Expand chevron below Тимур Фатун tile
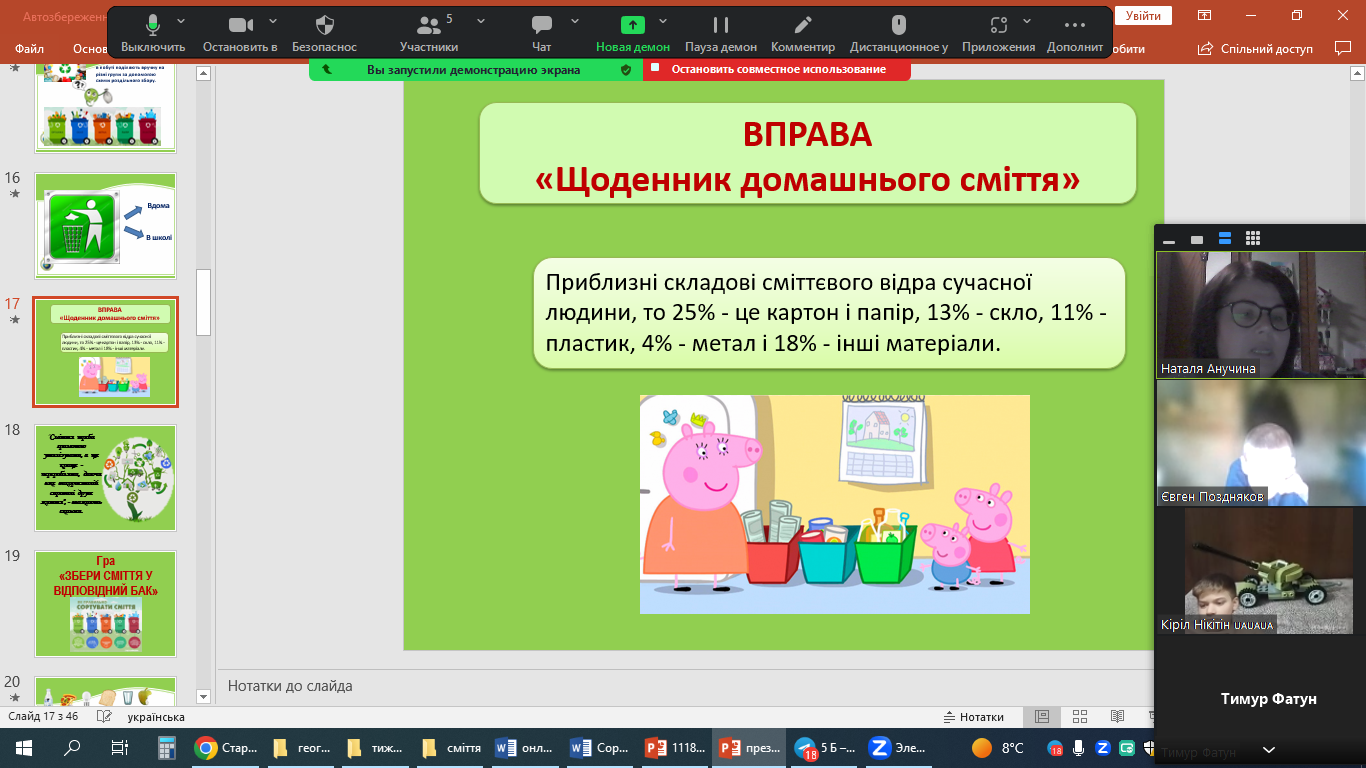This screenshot has height=768, width=1366. pos(1269,750)
